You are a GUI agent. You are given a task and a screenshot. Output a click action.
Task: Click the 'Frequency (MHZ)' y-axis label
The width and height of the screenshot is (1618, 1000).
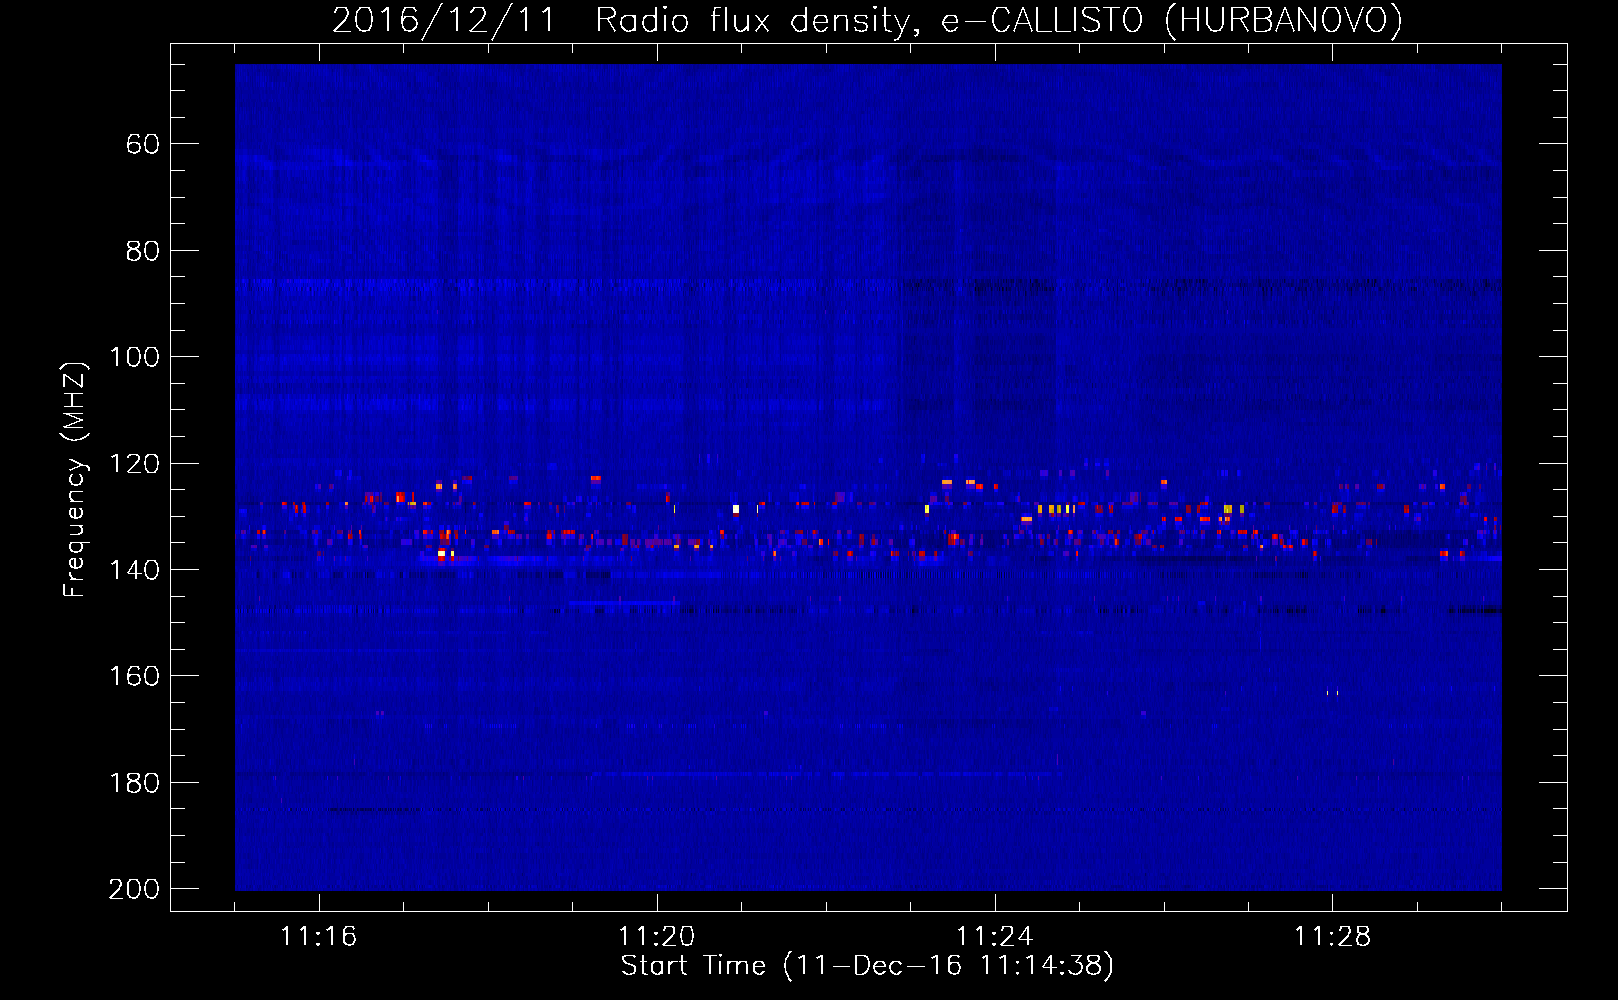point(75,479)
